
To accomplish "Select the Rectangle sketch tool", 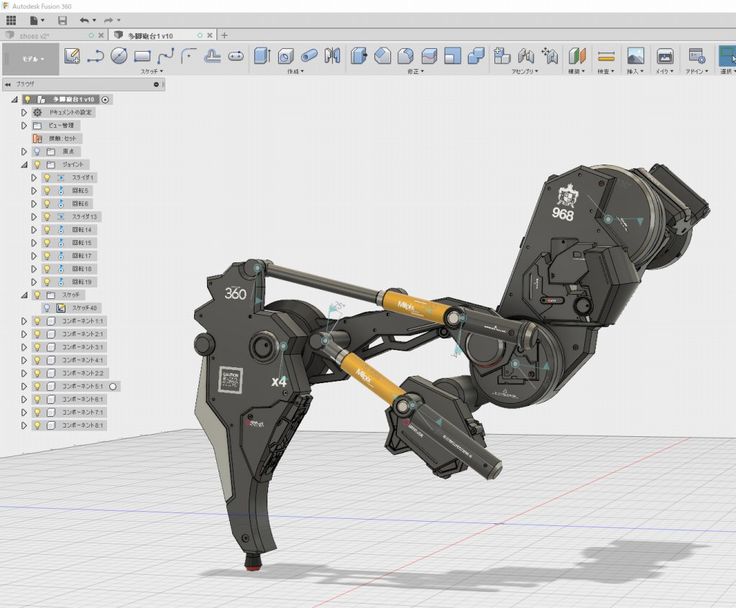I will pyautogui.click(x=142, y=56).
